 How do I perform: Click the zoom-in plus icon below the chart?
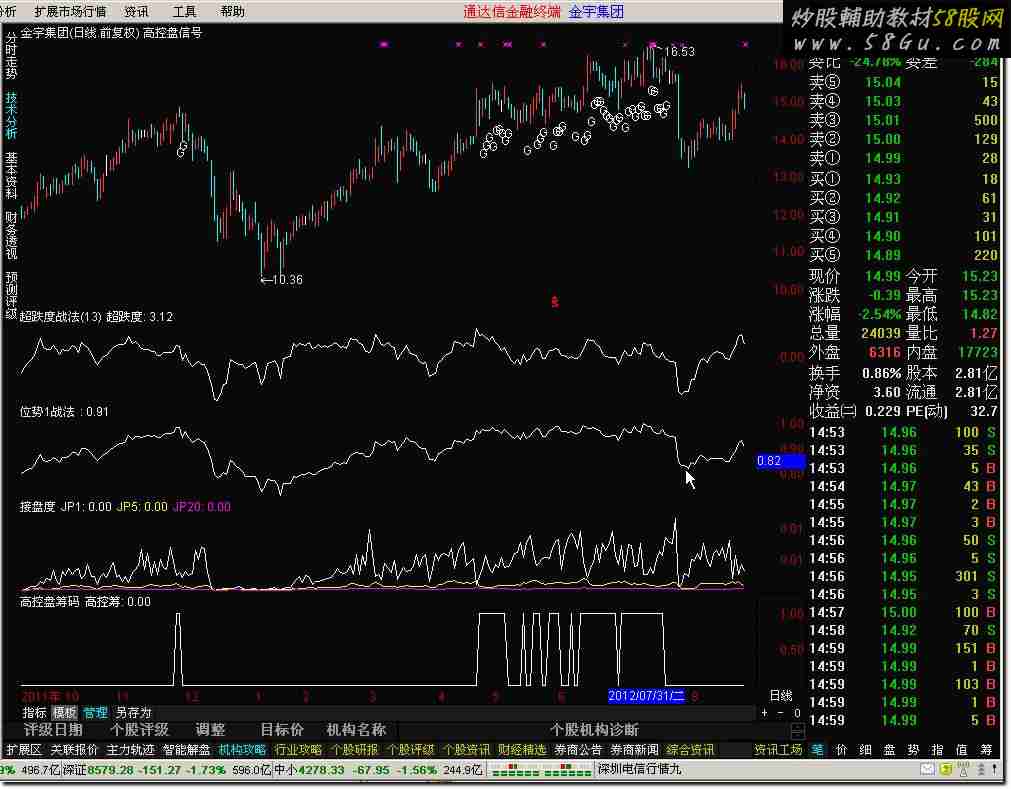tap(765, 713)
